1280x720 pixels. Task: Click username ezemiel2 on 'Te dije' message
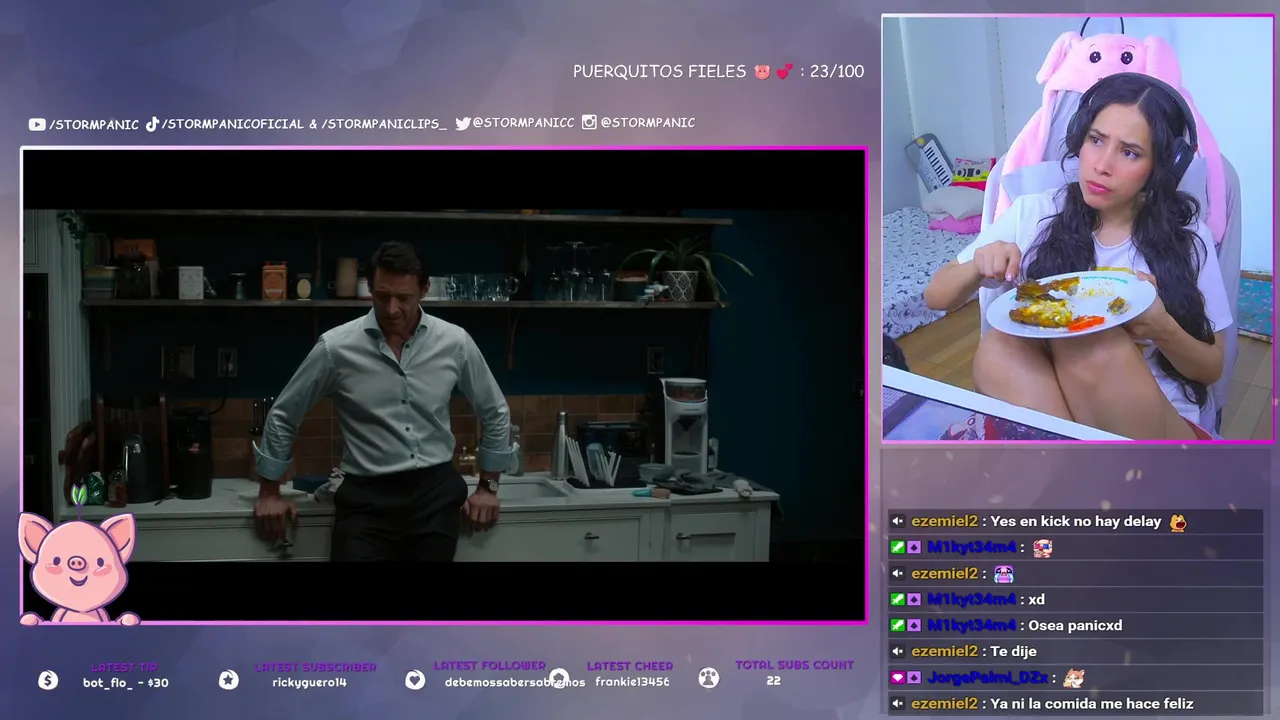[x=944, y=651]
